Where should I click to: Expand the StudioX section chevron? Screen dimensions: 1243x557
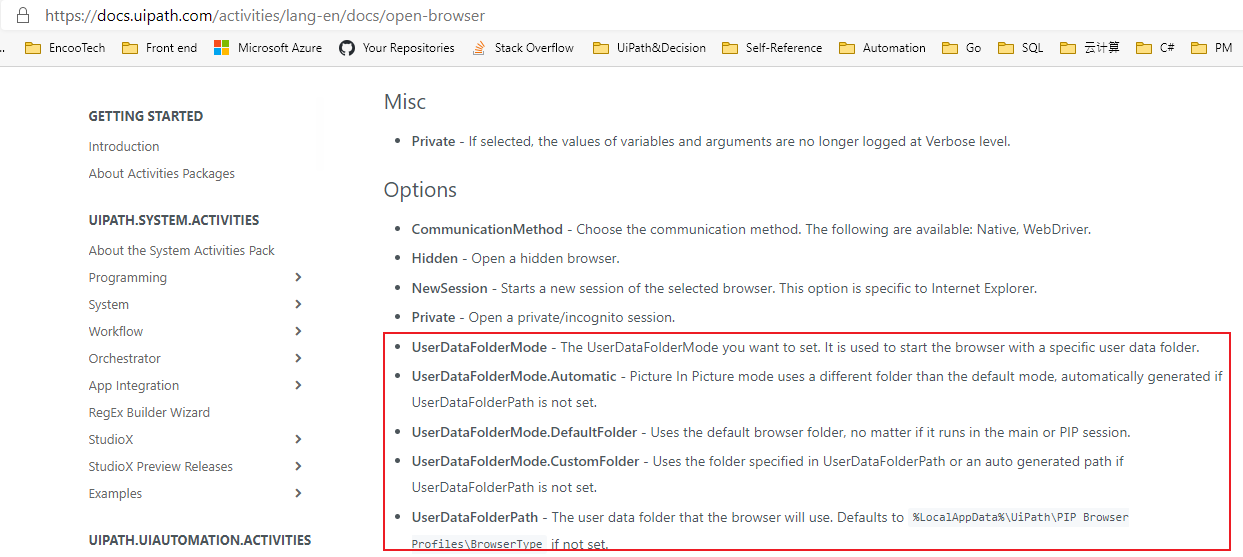coord(298,439)
